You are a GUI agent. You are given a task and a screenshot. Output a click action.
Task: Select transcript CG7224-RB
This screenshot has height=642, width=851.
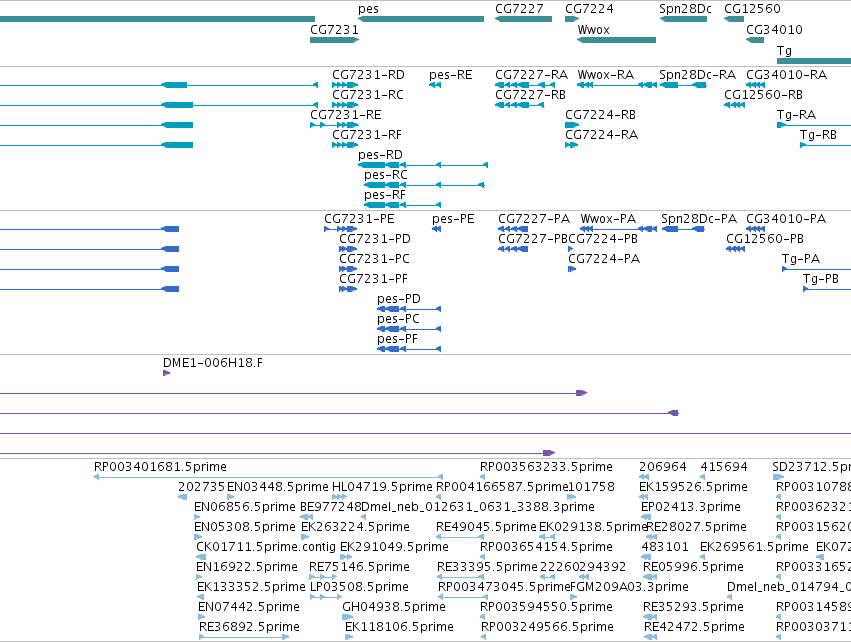572,125
